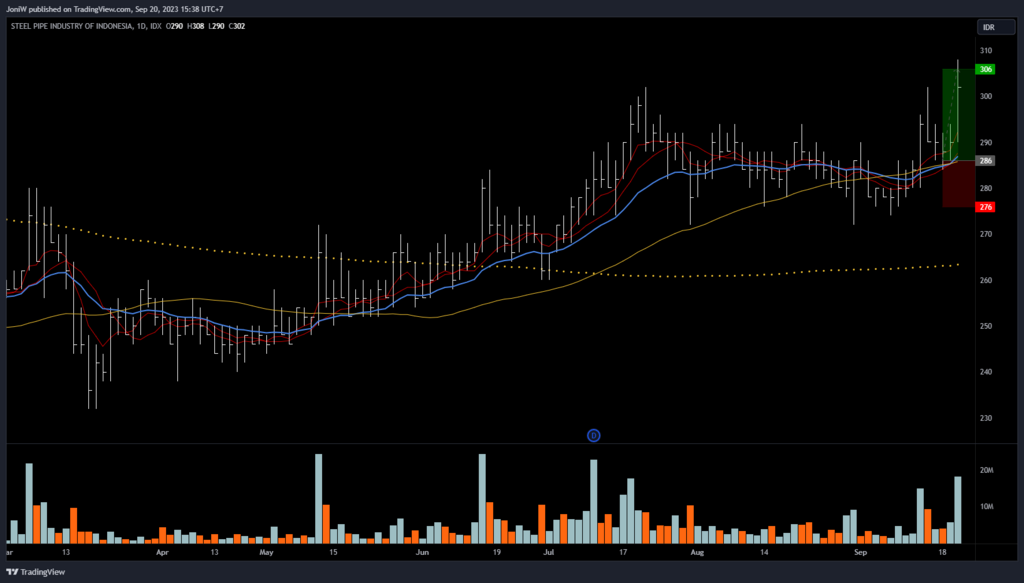Image resolution: width=1024 pixels, height=583 pixels.
Task: Click the Apr label on time axis
Action: click(163, 551)
